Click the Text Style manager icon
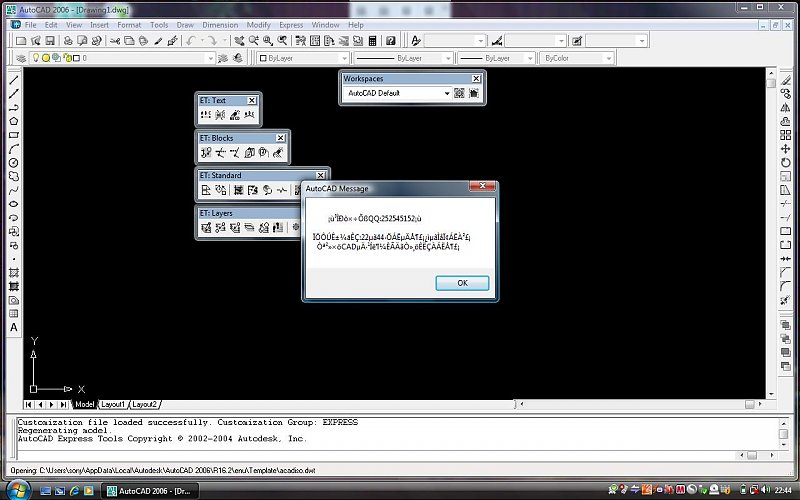Image resolution: width=800 pixels, height=500 pixels. (x=416, y=40)
